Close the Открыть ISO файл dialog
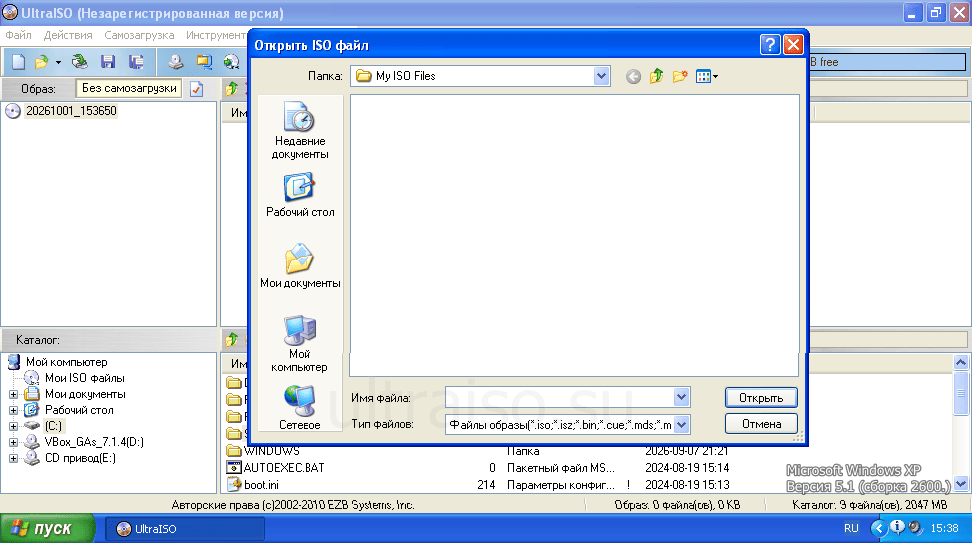 click(x=793, y=45)
